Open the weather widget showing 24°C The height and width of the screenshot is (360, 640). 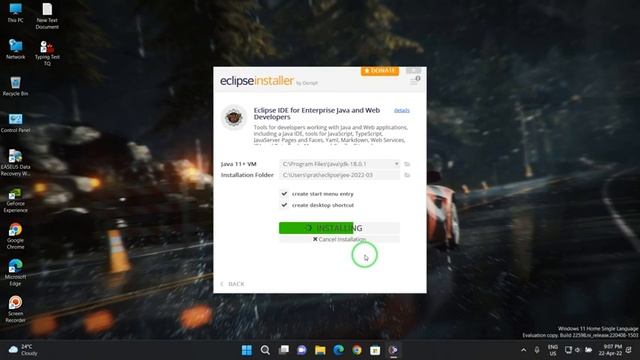(x=23, y=350)
